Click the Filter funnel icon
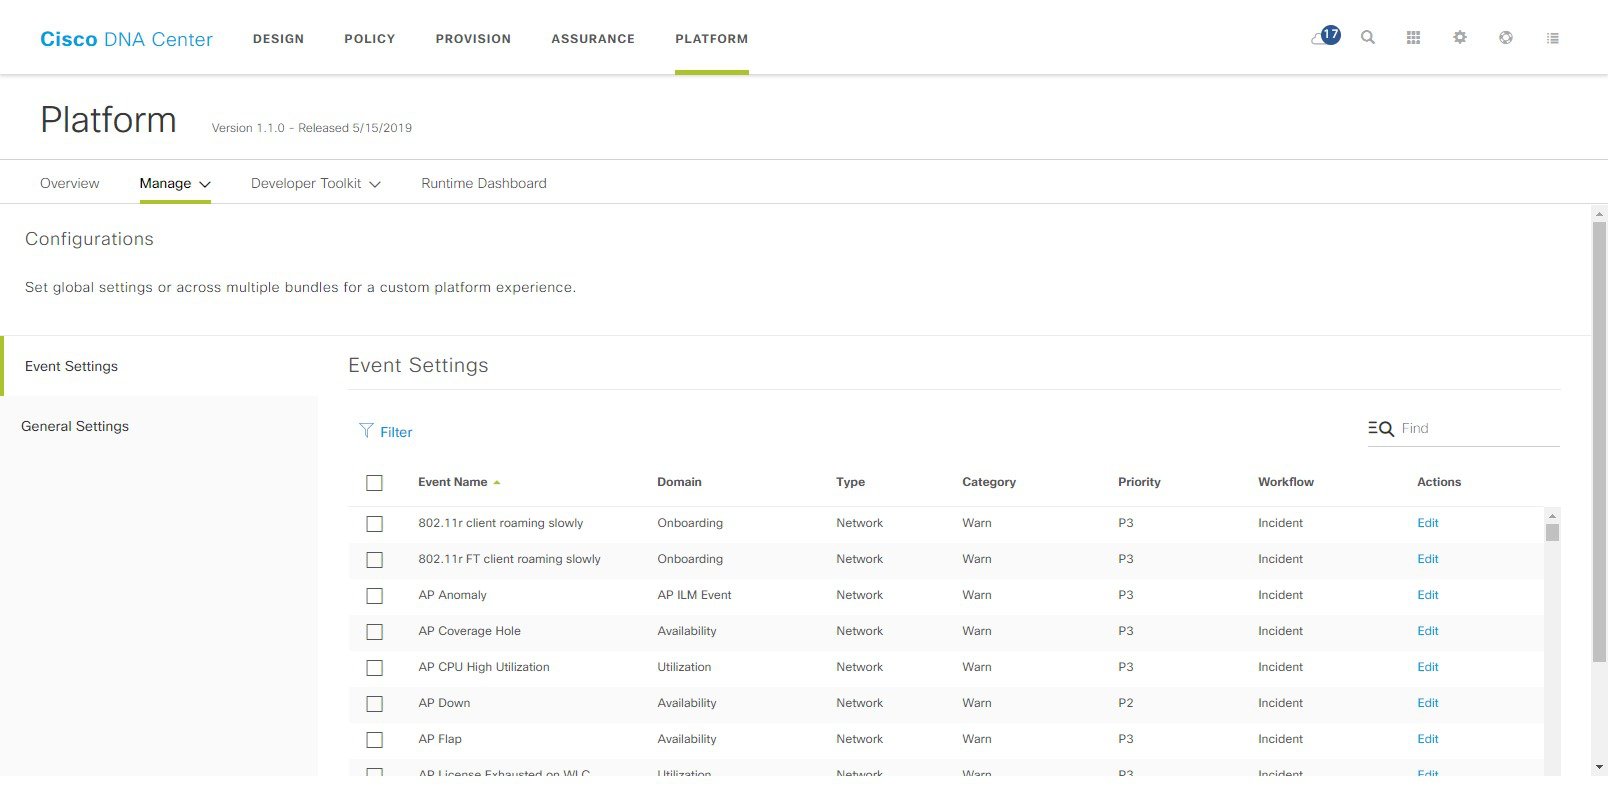The image size is (1608, 791). pyautogui.click(x=366, y=431)
